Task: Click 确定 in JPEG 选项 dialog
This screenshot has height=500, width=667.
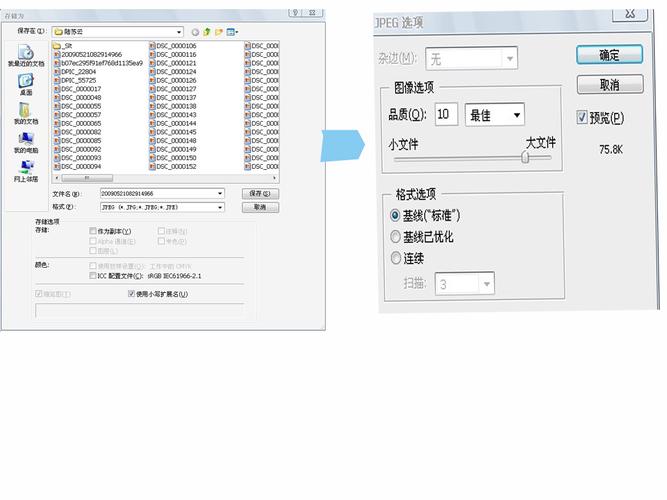Action: (x=609, y=55)
